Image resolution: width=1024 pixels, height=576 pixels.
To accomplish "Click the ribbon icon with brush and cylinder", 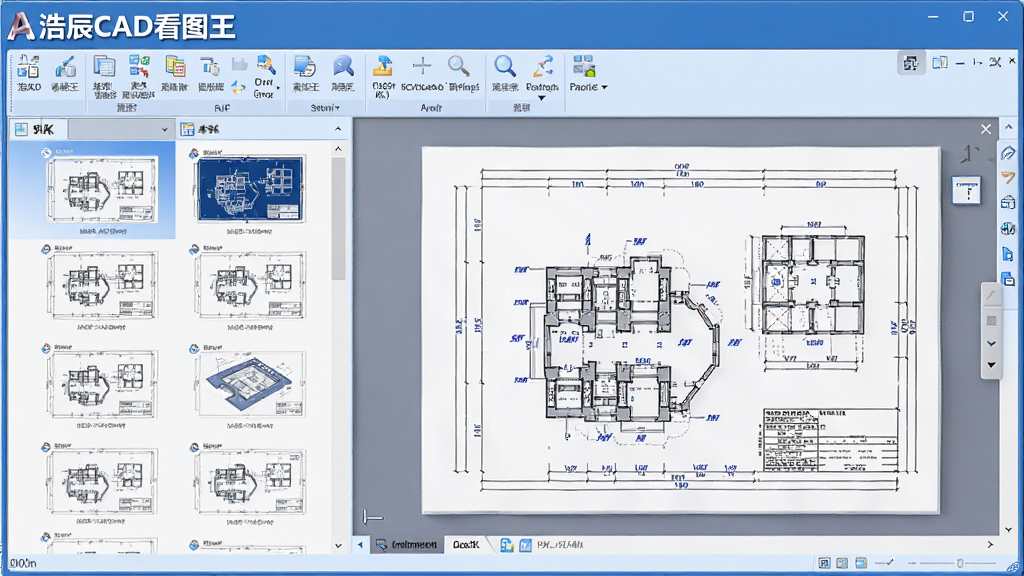I will 65,67.
